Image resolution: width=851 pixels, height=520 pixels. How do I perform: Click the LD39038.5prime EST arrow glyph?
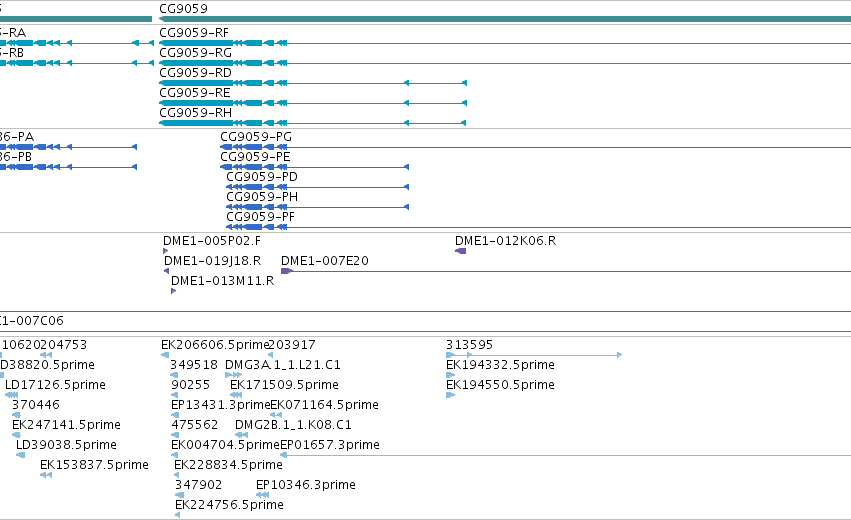coord(20,455)
